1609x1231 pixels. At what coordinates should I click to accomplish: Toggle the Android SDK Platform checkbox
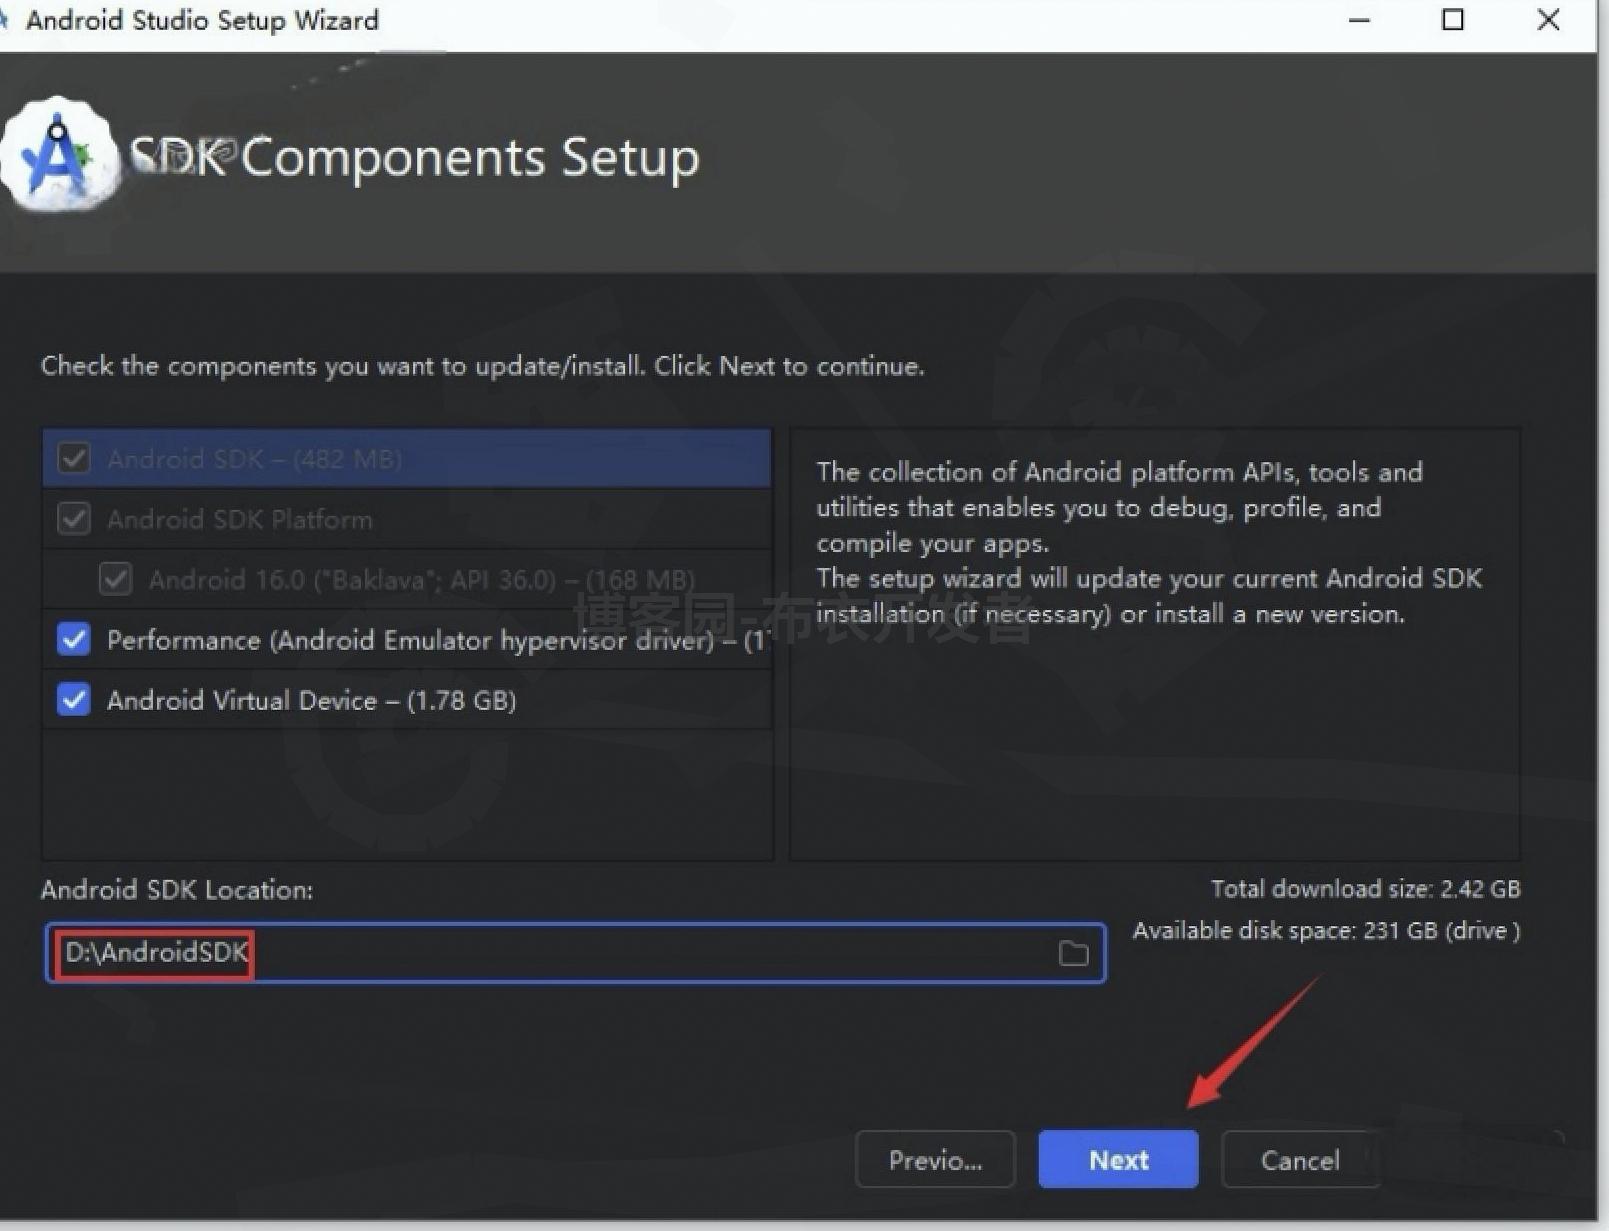pyautogui.click(x=74, y=518)
